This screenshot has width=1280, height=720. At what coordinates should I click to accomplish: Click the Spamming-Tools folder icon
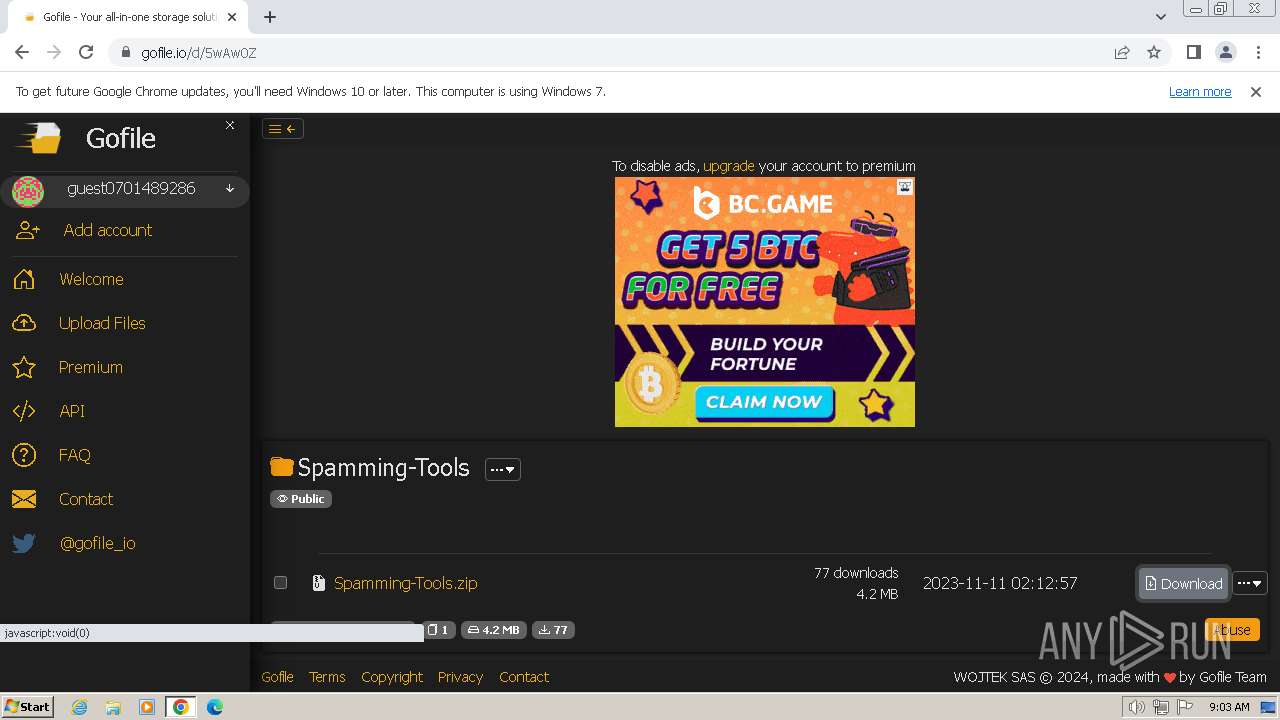[282, 467]
